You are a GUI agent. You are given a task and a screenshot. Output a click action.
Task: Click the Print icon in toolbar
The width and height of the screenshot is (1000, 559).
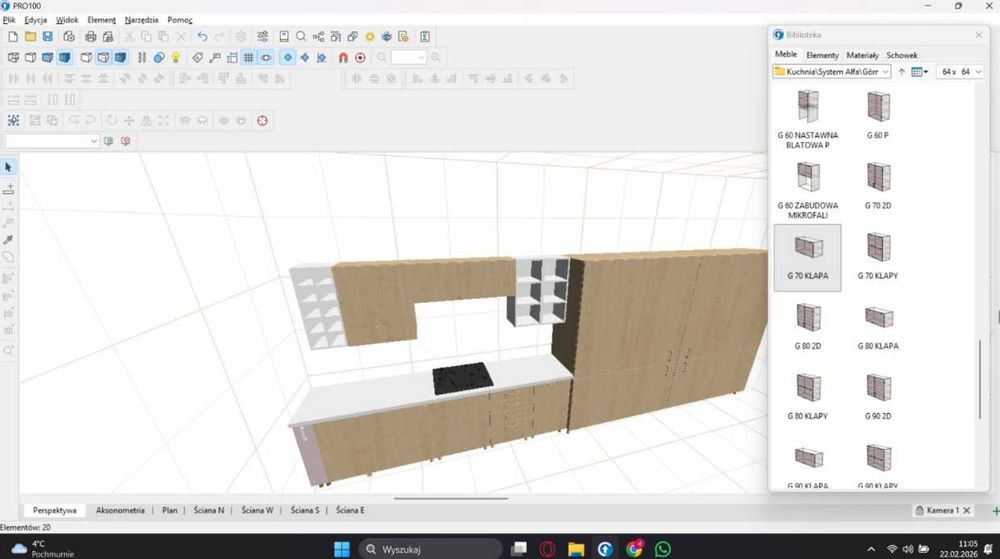91,37
